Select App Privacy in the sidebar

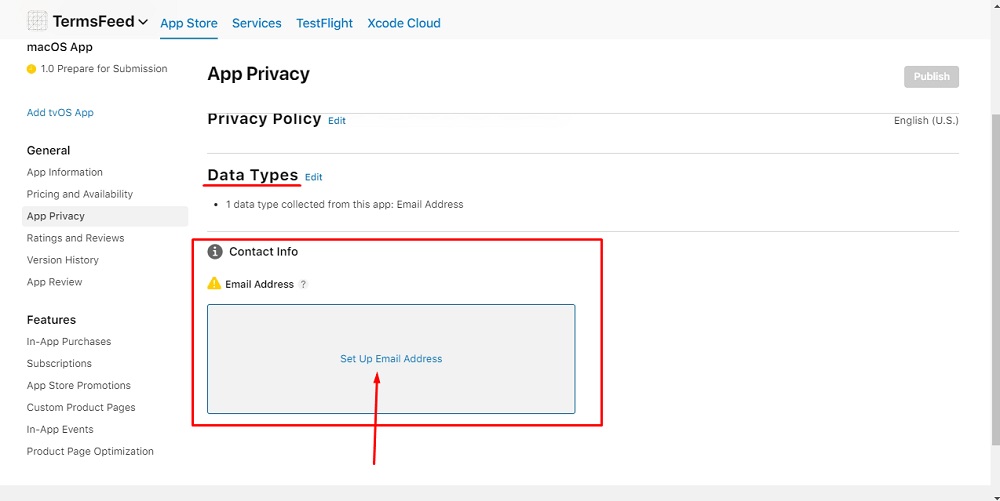(x=105, y=216)
